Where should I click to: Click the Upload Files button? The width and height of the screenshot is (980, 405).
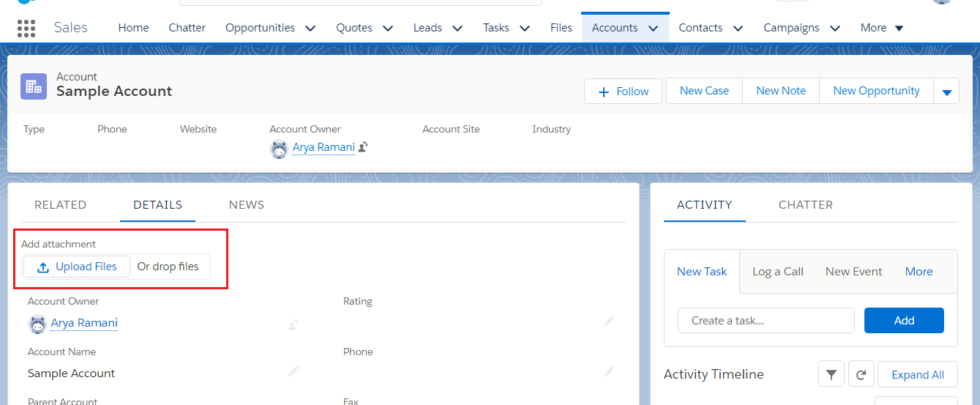coord(77,267)
